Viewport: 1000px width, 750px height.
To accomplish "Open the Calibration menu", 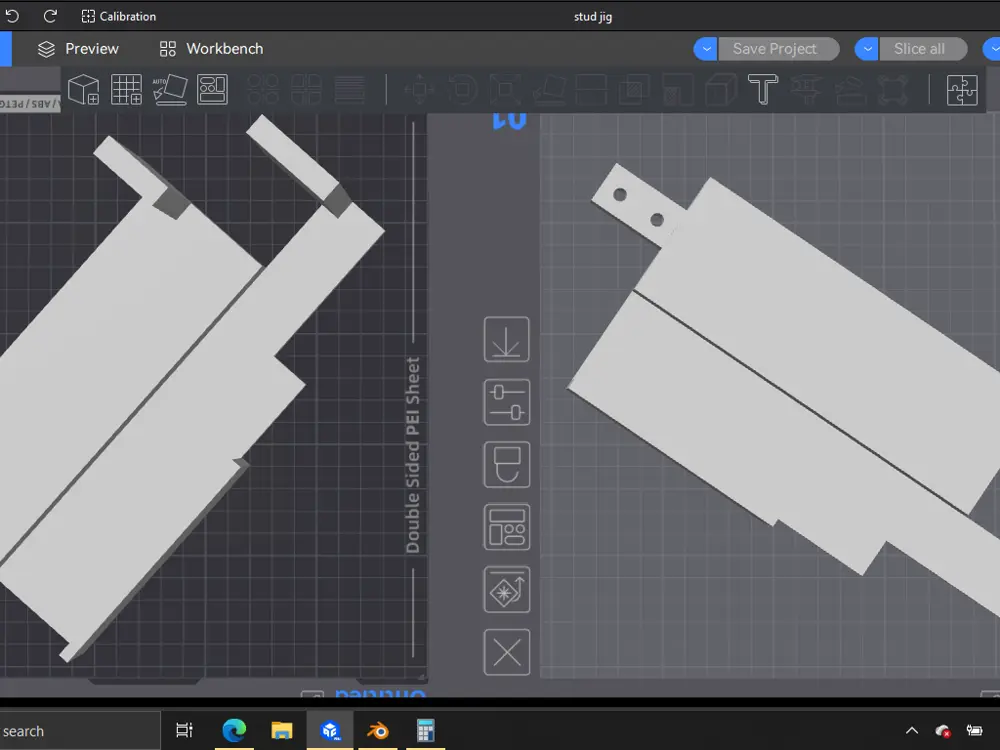I will (x=119, y=17).
